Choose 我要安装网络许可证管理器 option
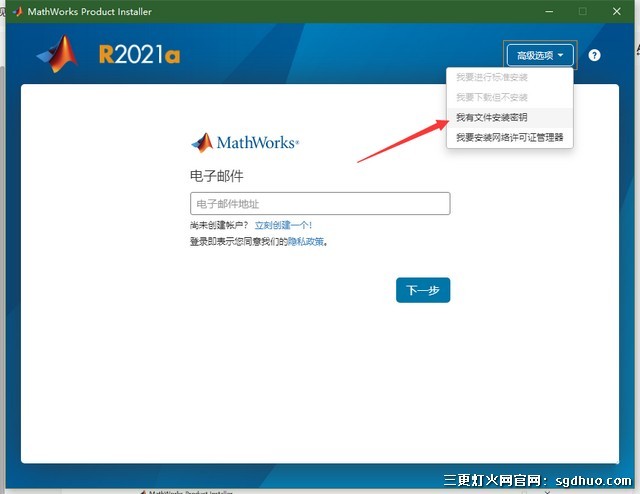 [x=510, y=137]
